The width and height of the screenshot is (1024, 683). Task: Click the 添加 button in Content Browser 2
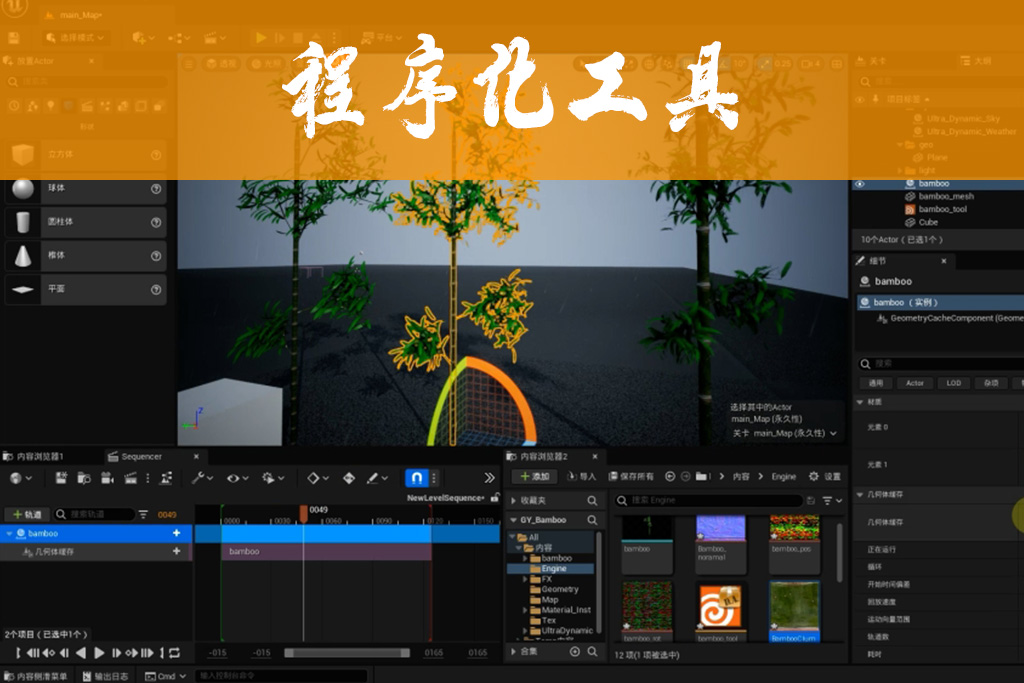tap(537, 477)
